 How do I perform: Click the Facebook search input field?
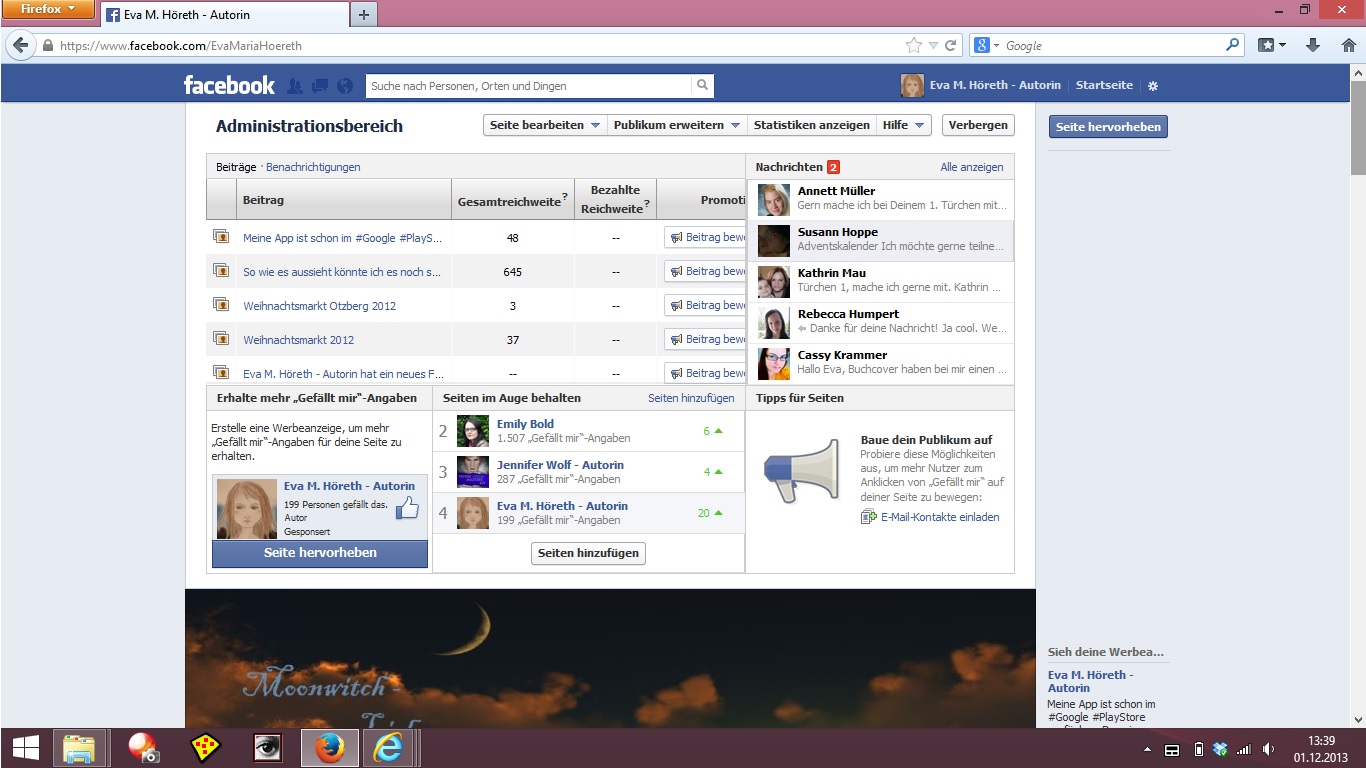[x=529, y=86]
